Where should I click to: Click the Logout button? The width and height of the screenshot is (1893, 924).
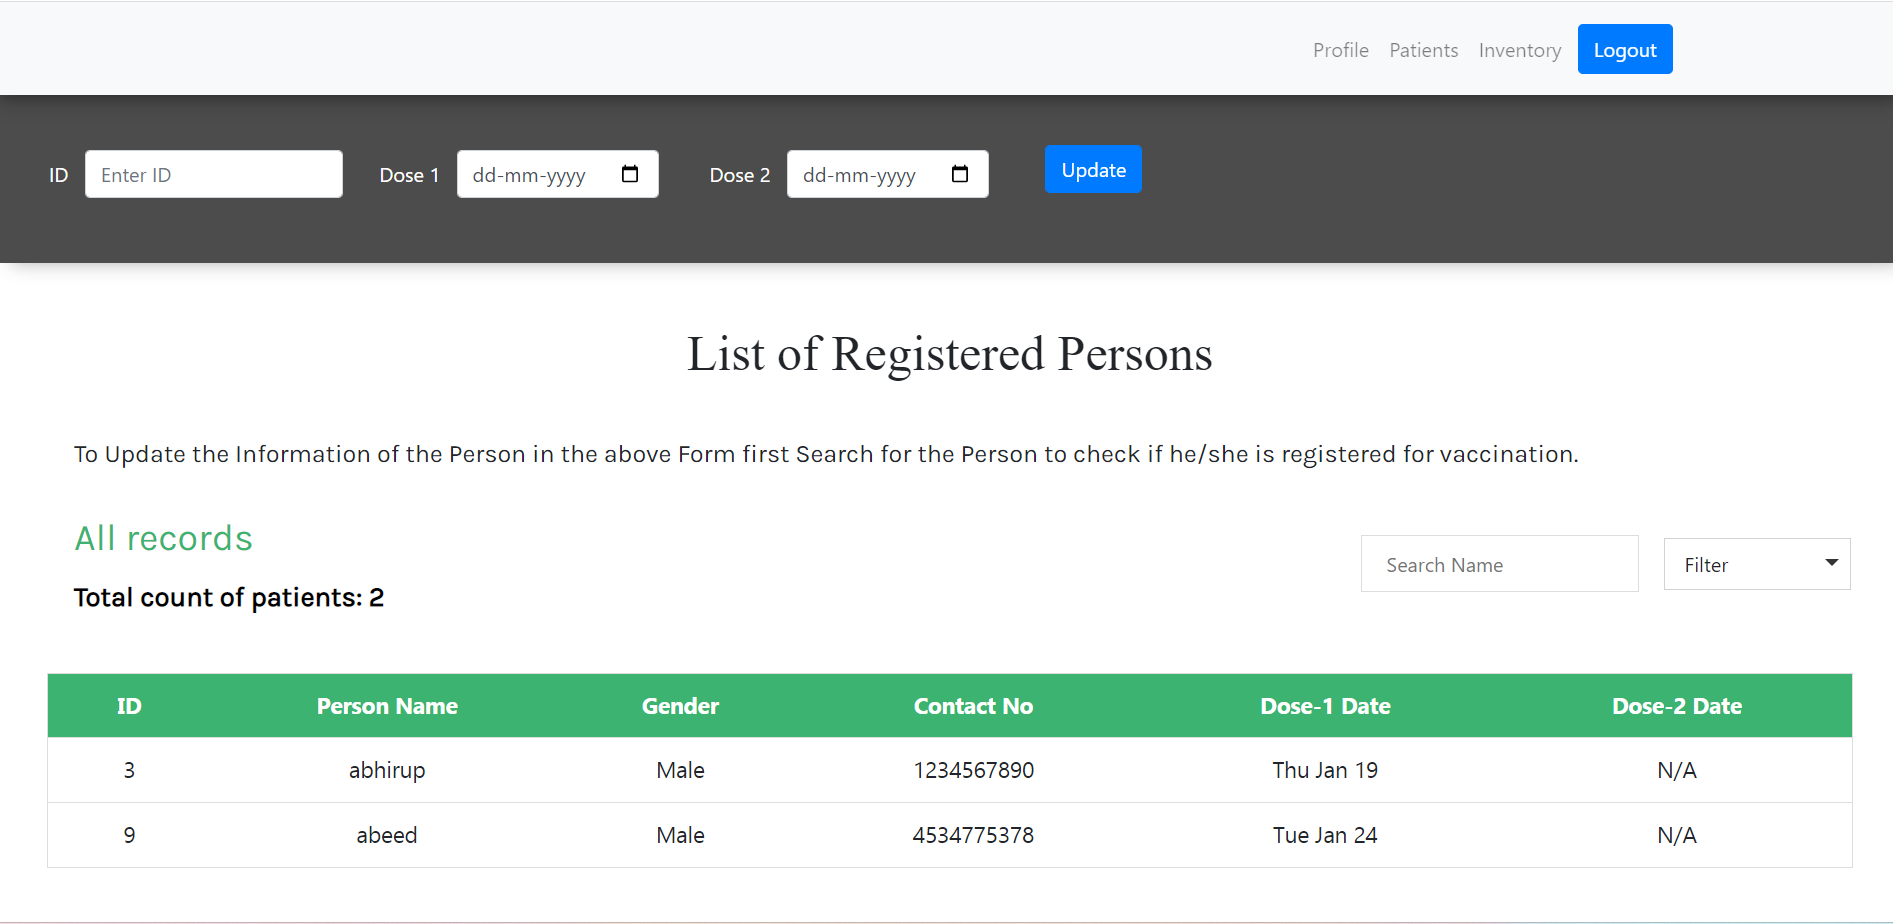(1624, 48)
